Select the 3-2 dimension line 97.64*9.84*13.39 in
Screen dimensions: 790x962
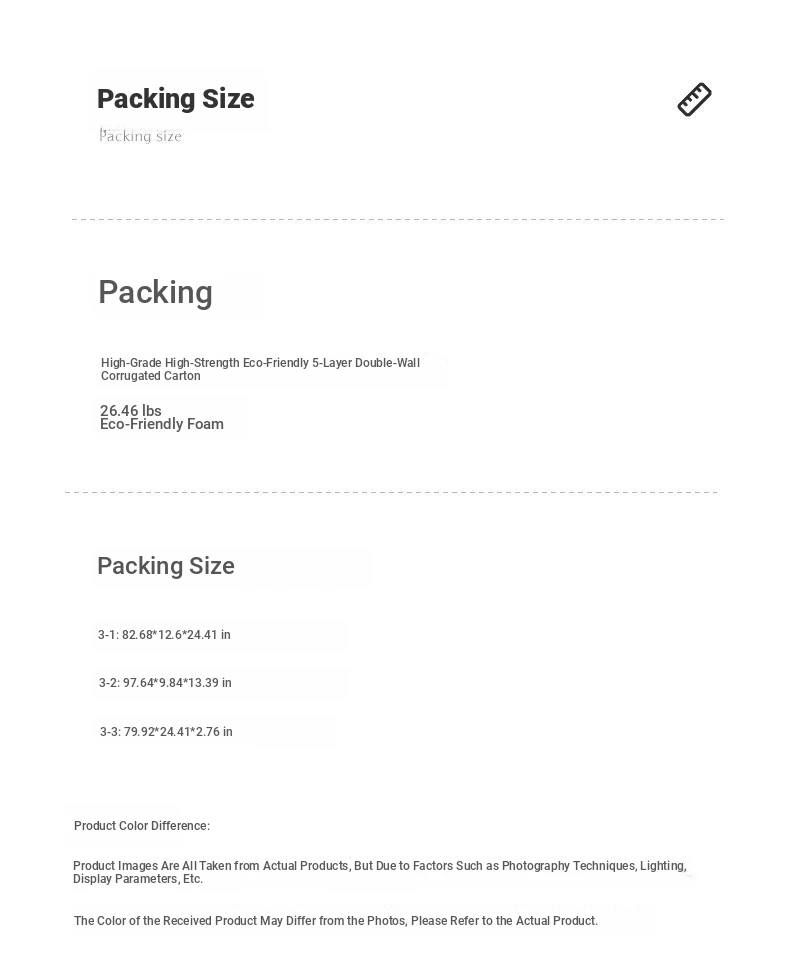(x=165, y=683)
